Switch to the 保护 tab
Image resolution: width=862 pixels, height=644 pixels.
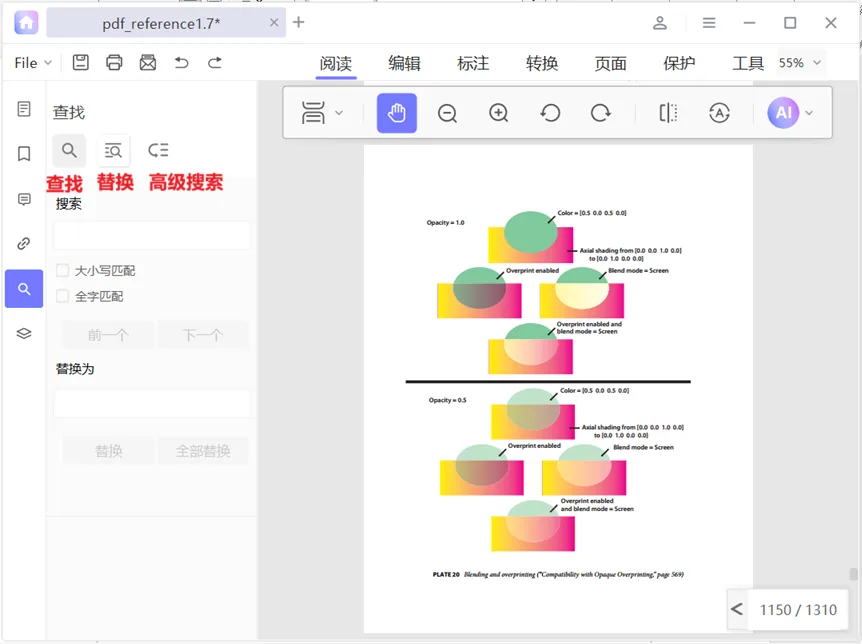tap(679, 63)
